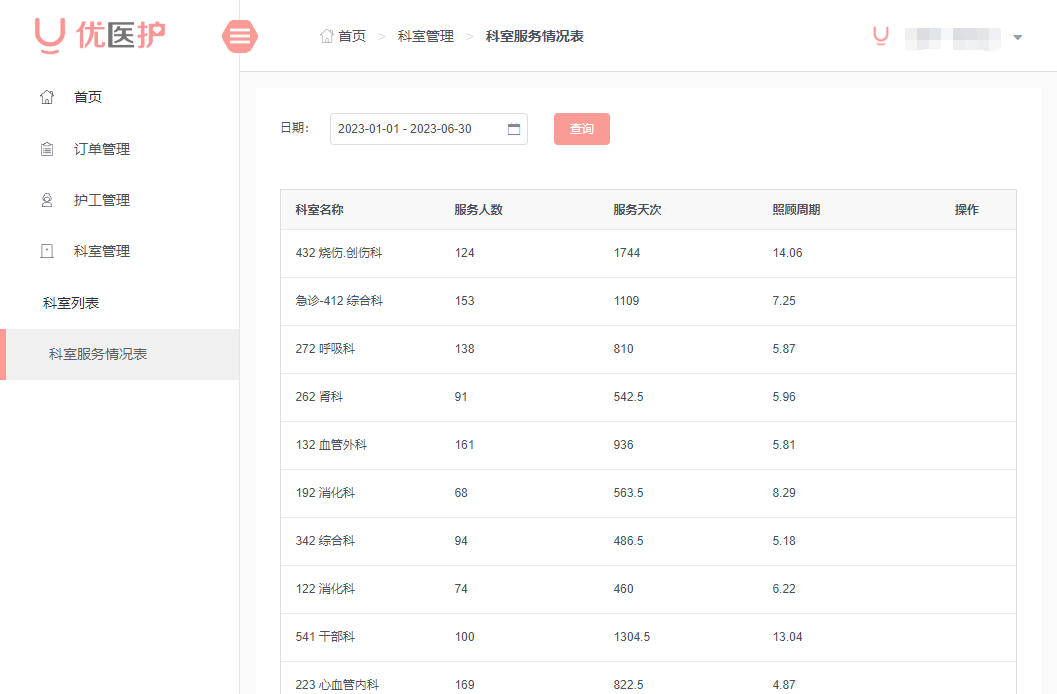Click service days value 542.5
Image resolution: width=1057 pixels, height=694 pixels.
[628, 397]
